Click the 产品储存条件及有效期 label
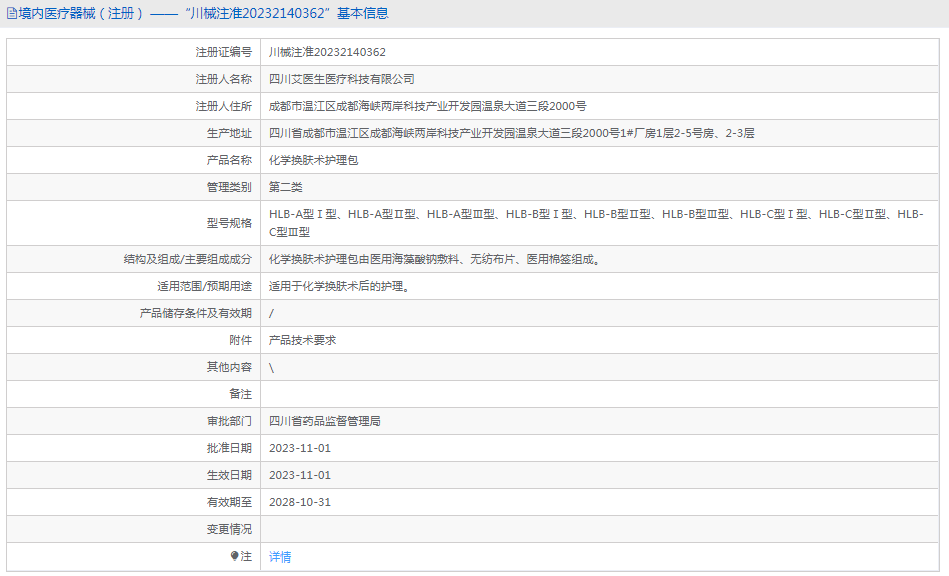This screenshot has width=949, height=576. coord(195,313)
